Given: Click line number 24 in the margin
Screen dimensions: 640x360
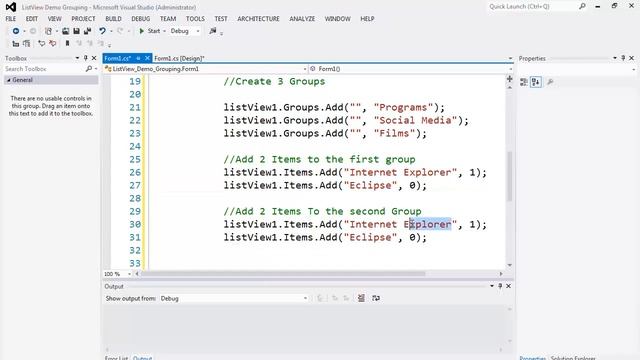Looking at the screenshot, I should [x=135, y=147].
